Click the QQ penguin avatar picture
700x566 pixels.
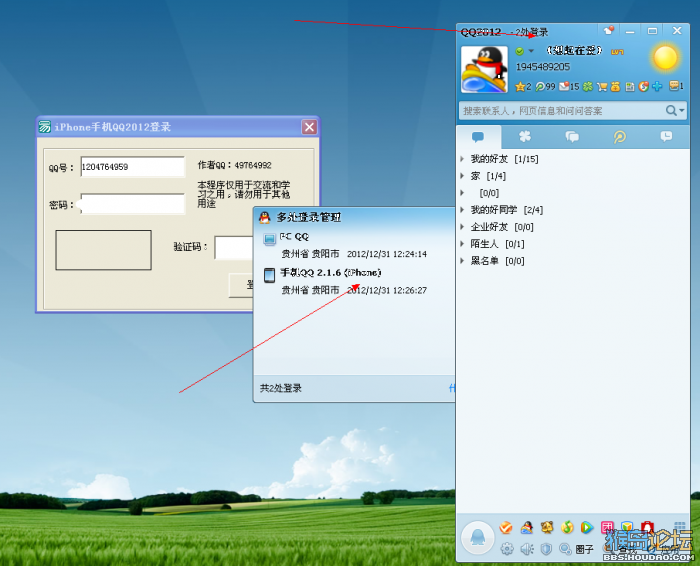point(484,69)
